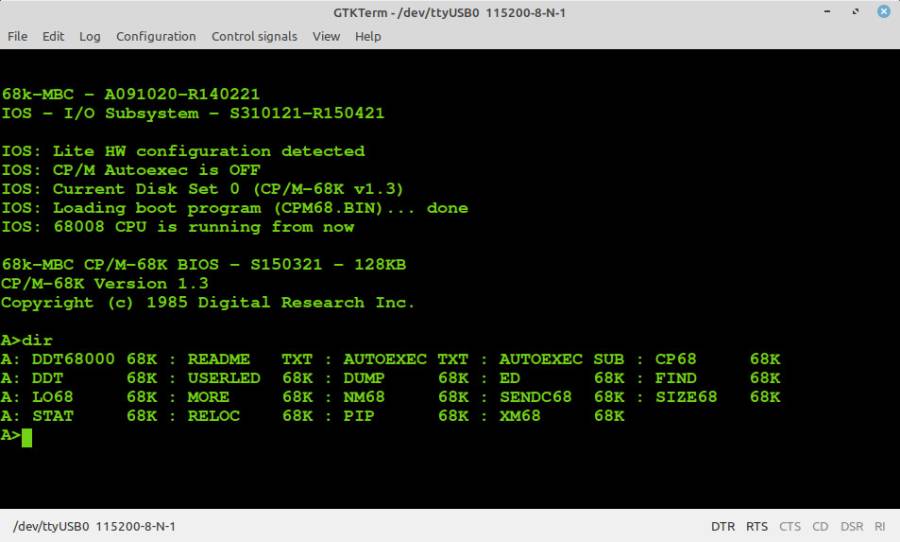The width and height of the screenshot is (900, 542).
Task: Open the Log menu
Action: click(90, 36)
